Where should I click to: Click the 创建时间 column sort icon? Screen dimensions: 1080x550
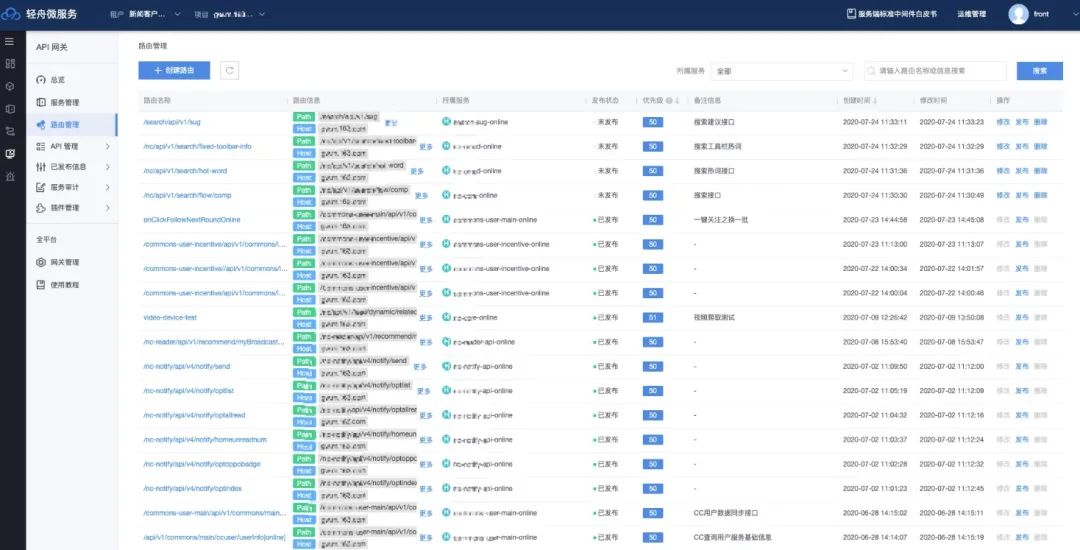click(877, 100)
